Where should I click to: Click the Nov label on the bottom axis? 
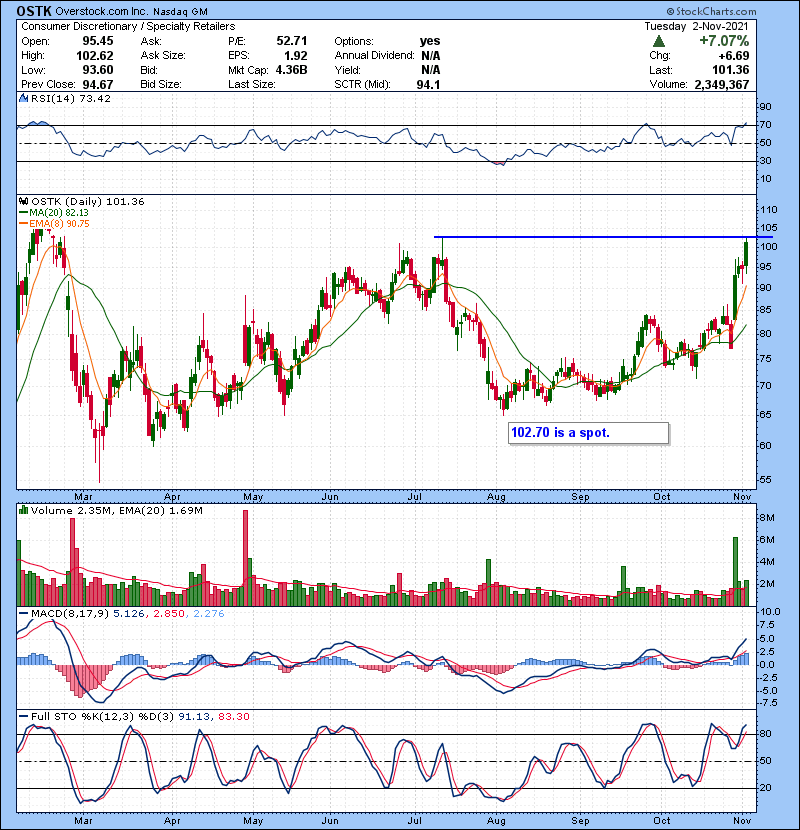[x=742, y=820]
